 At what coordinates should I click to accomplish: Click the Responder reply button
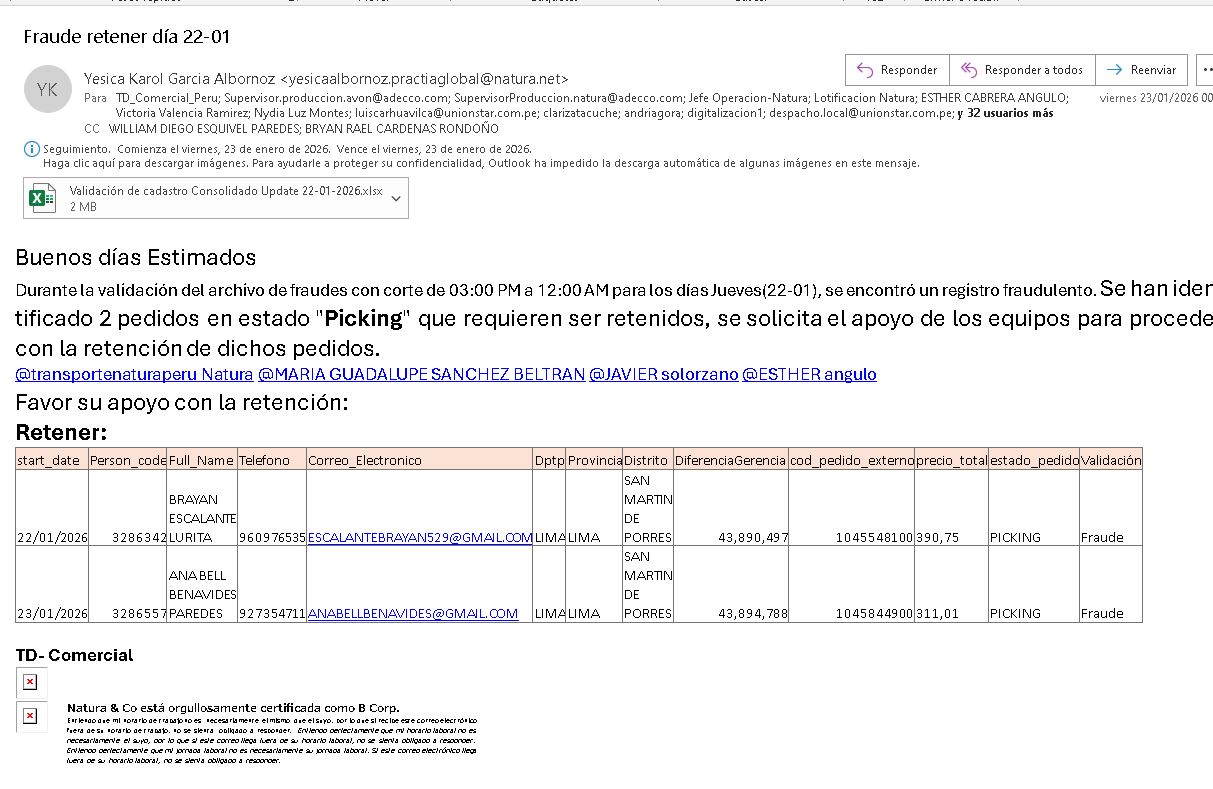pos(897,70)
